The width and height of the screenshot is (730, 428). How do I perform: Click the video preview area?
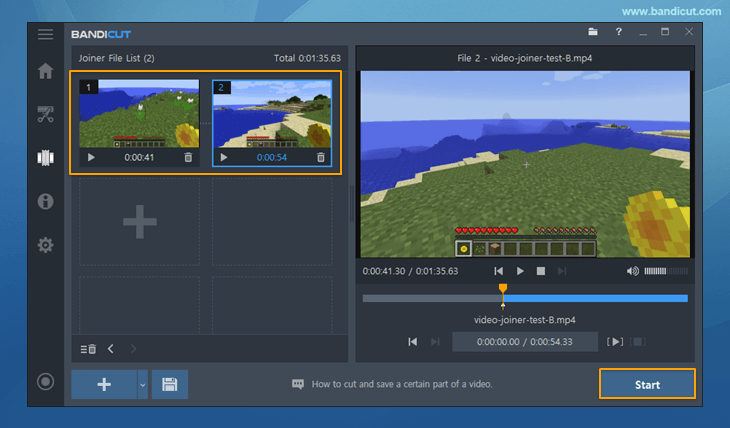[525, 164]
